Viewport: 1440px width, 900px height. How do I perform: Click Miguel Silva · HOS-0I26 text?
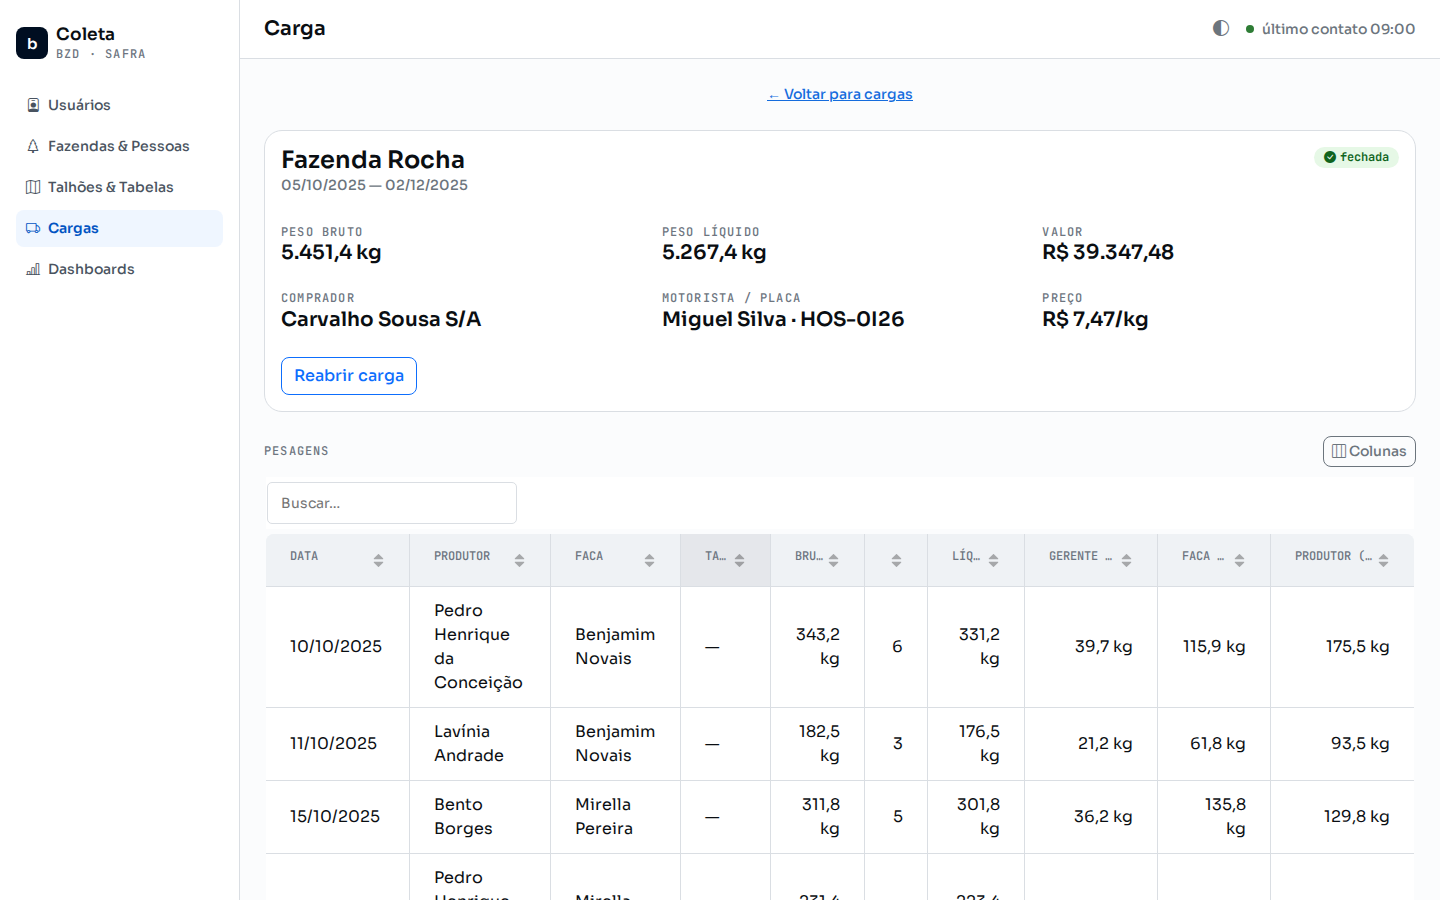[783, 320]
